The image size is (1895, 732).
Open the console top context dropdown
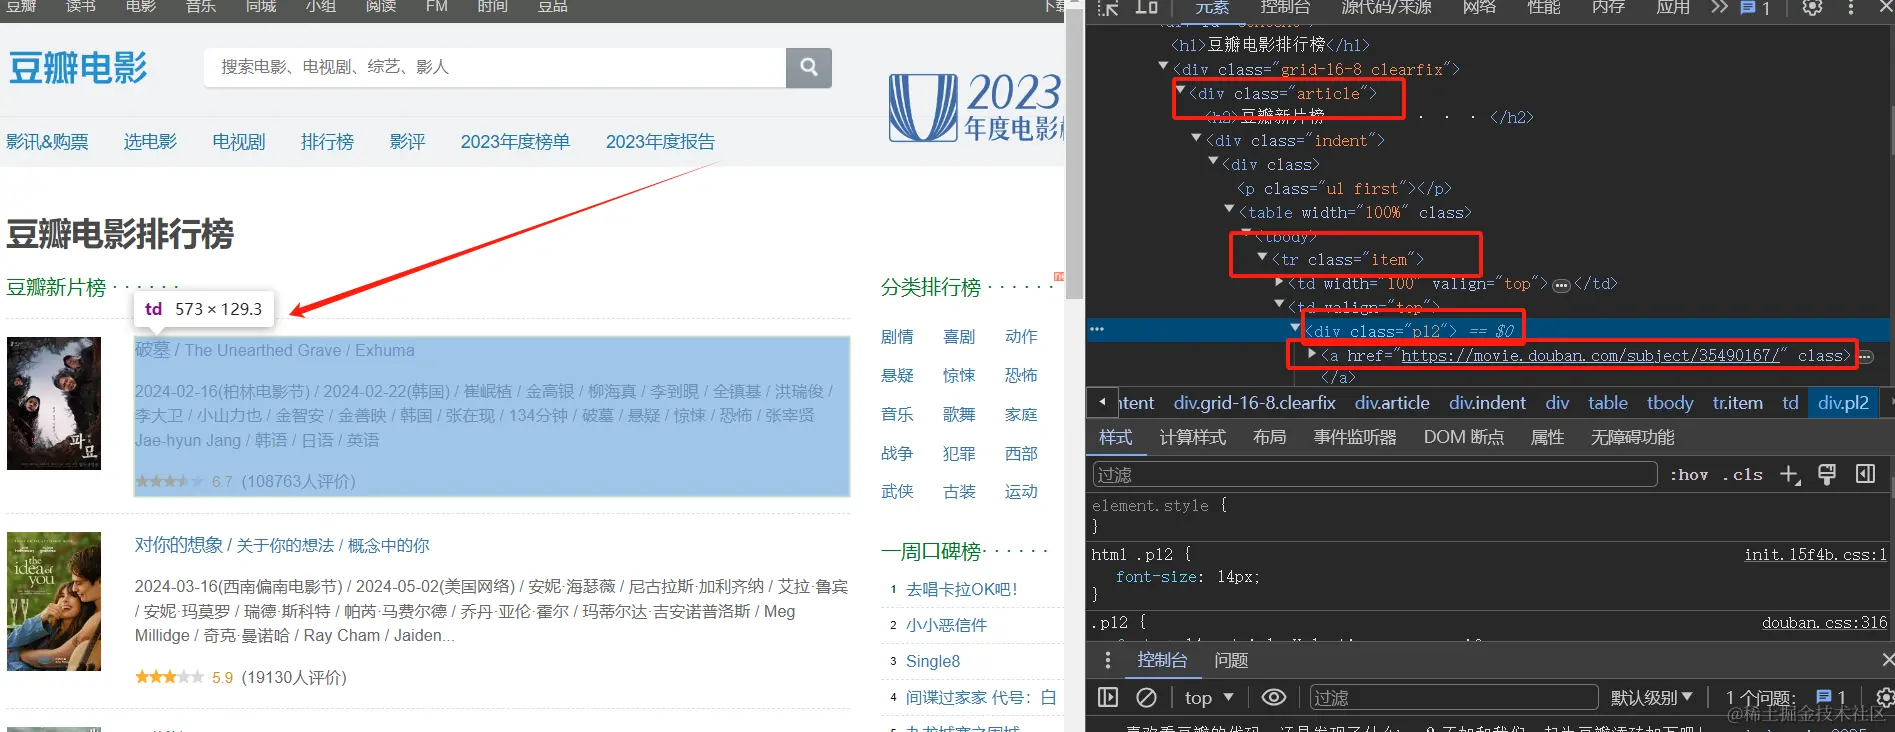pyautogui.click(x=1208, y=697)
